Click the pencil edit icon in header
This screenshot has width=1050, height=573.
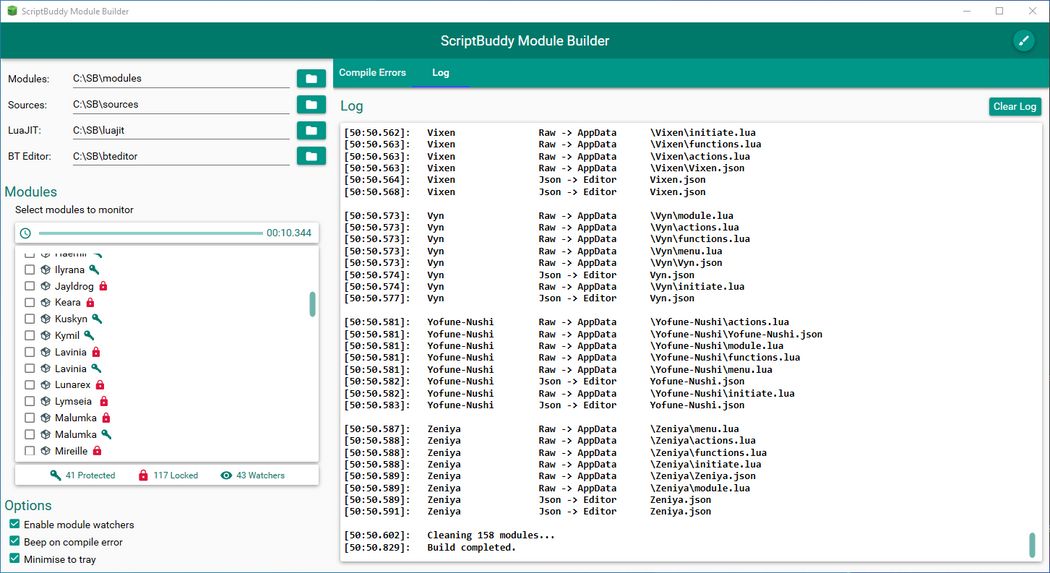coord(1023,40)
